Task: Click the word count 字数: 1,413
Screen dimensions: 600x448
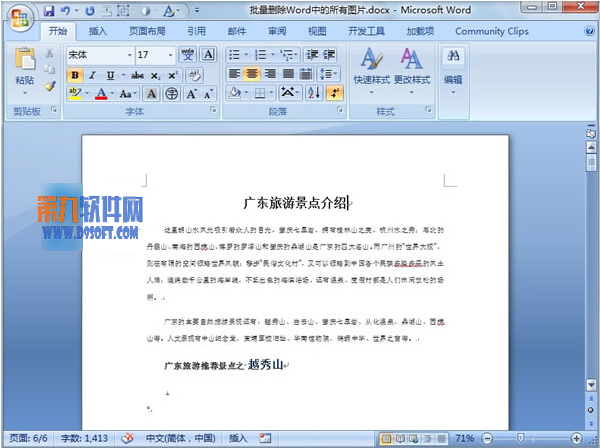Action: click(x=84, y=438)
